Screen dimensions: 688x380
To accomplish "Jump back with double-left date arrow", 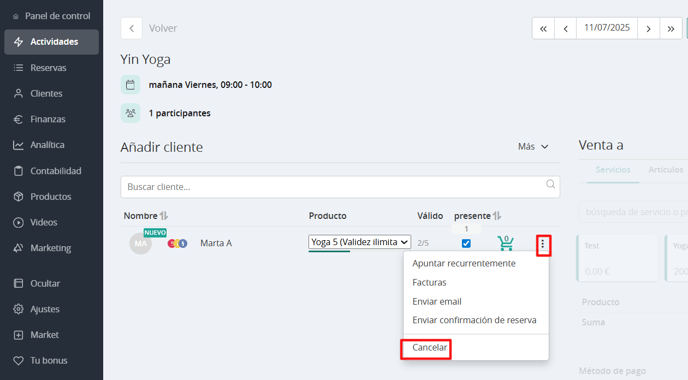I will pyautogui.click(x=543, y=29).
